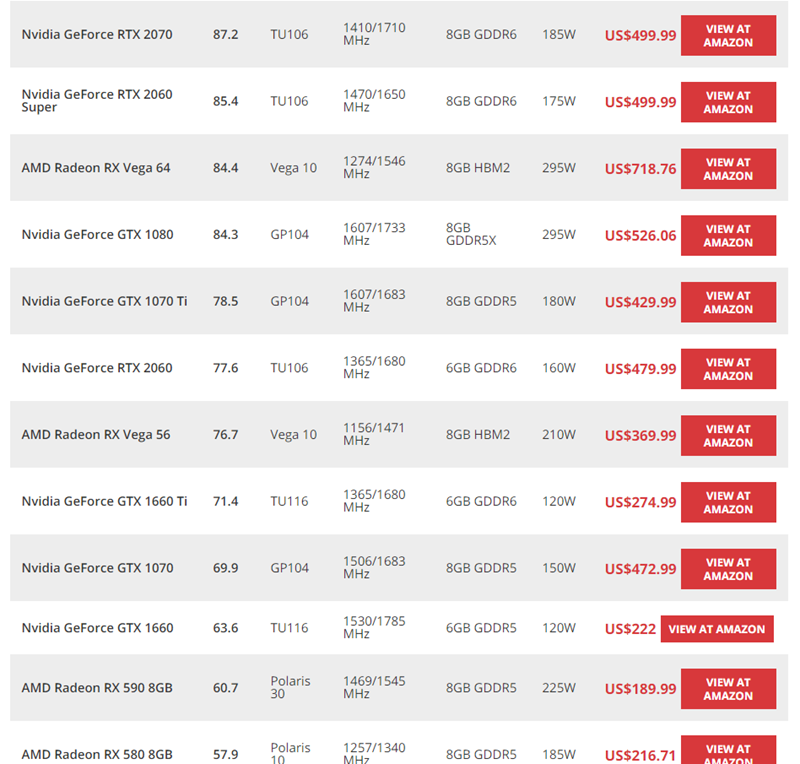This screenshot has height=764, width=800.
Task: Open Amazon button for GTX 1070 Ti
Action: coord(728,302)
